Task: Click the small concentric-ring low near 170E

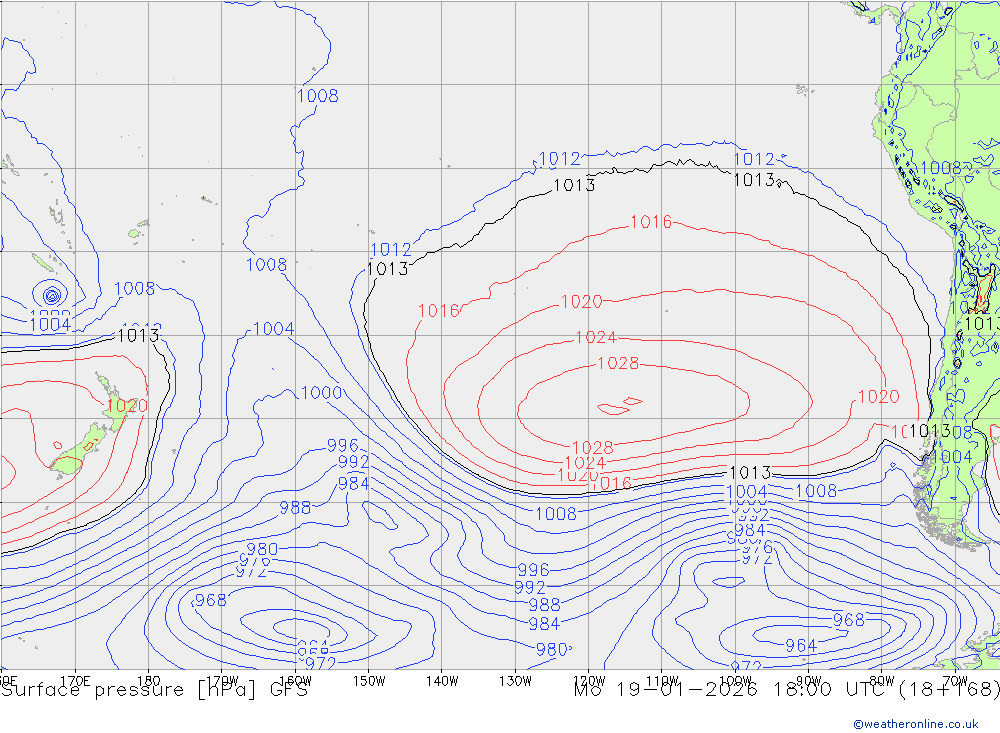Action: click(52, 295)
